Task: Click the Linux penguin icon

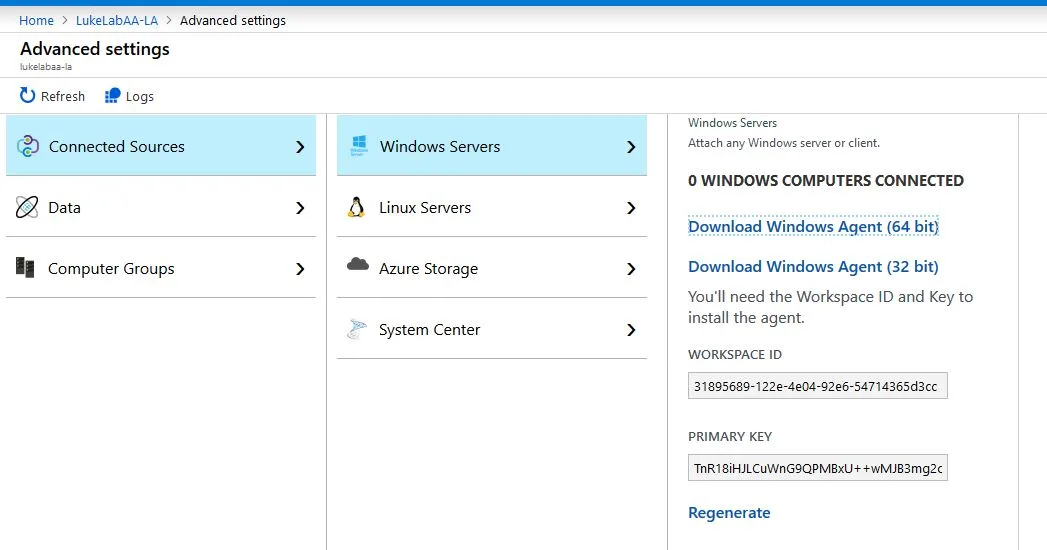Action: (x=357, y=207)
